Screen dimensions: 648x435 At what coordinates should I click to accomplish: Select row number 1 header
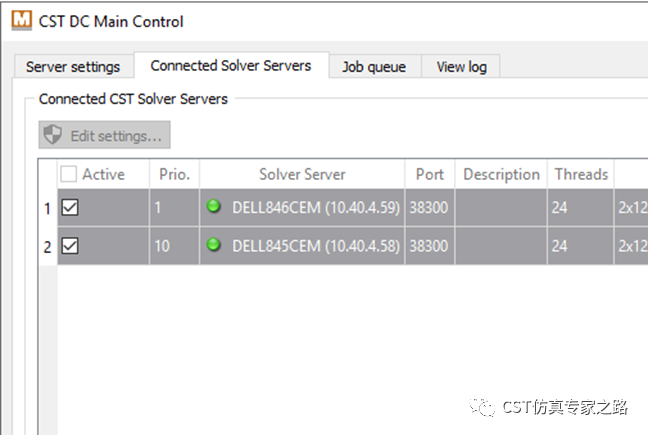coord(48,208)
